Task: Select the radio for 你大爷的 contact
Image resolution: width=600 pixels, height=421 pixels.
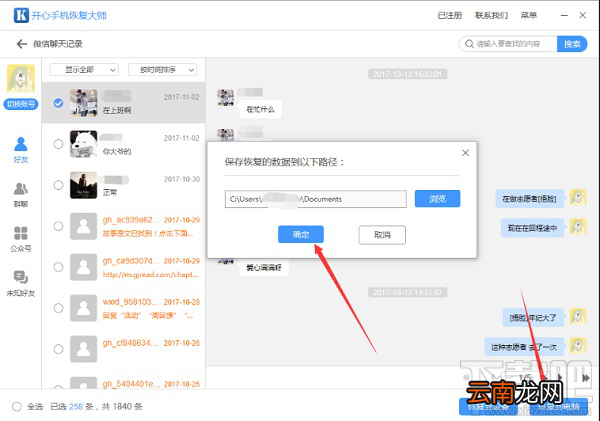Action: coord(58,144)
